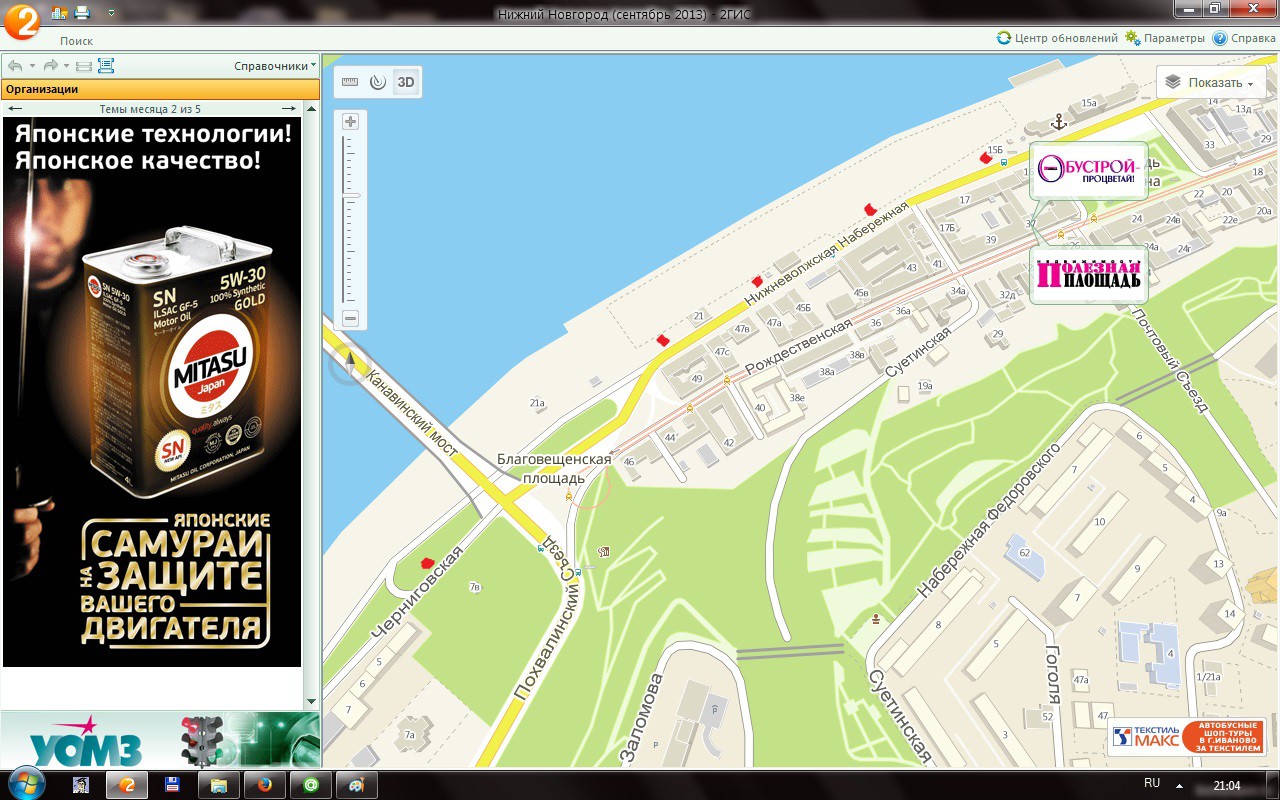1280x800 pixels.
Task: Switch to 2GIS in the taskbar
Action: click(x=127, y=785)
